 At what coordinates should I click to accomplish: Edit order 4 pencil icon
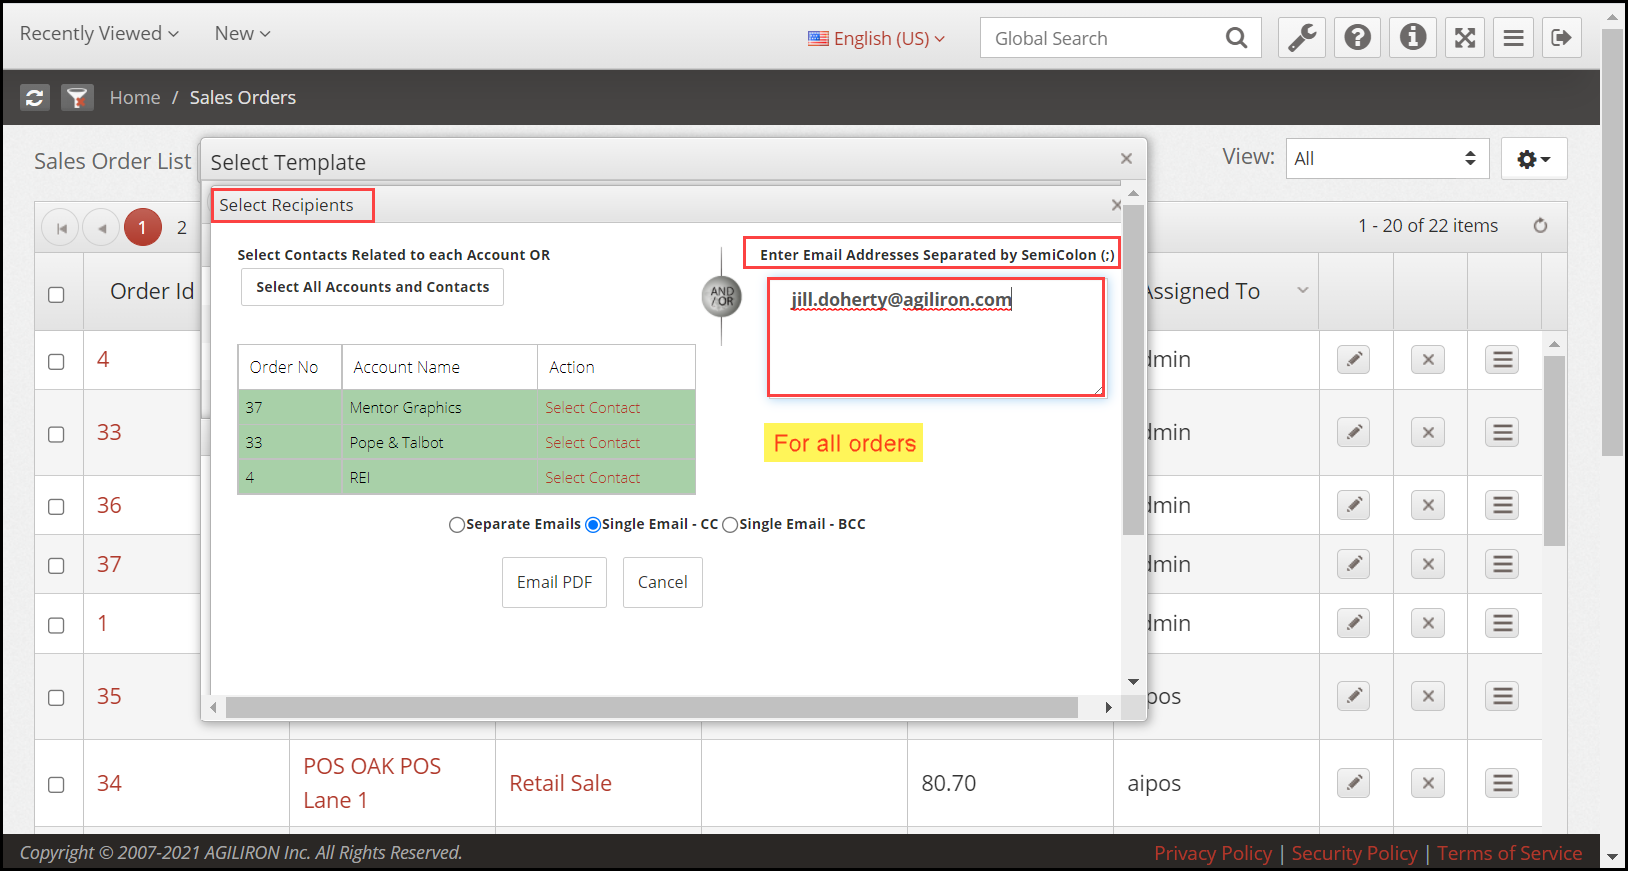coord(1354,360)
